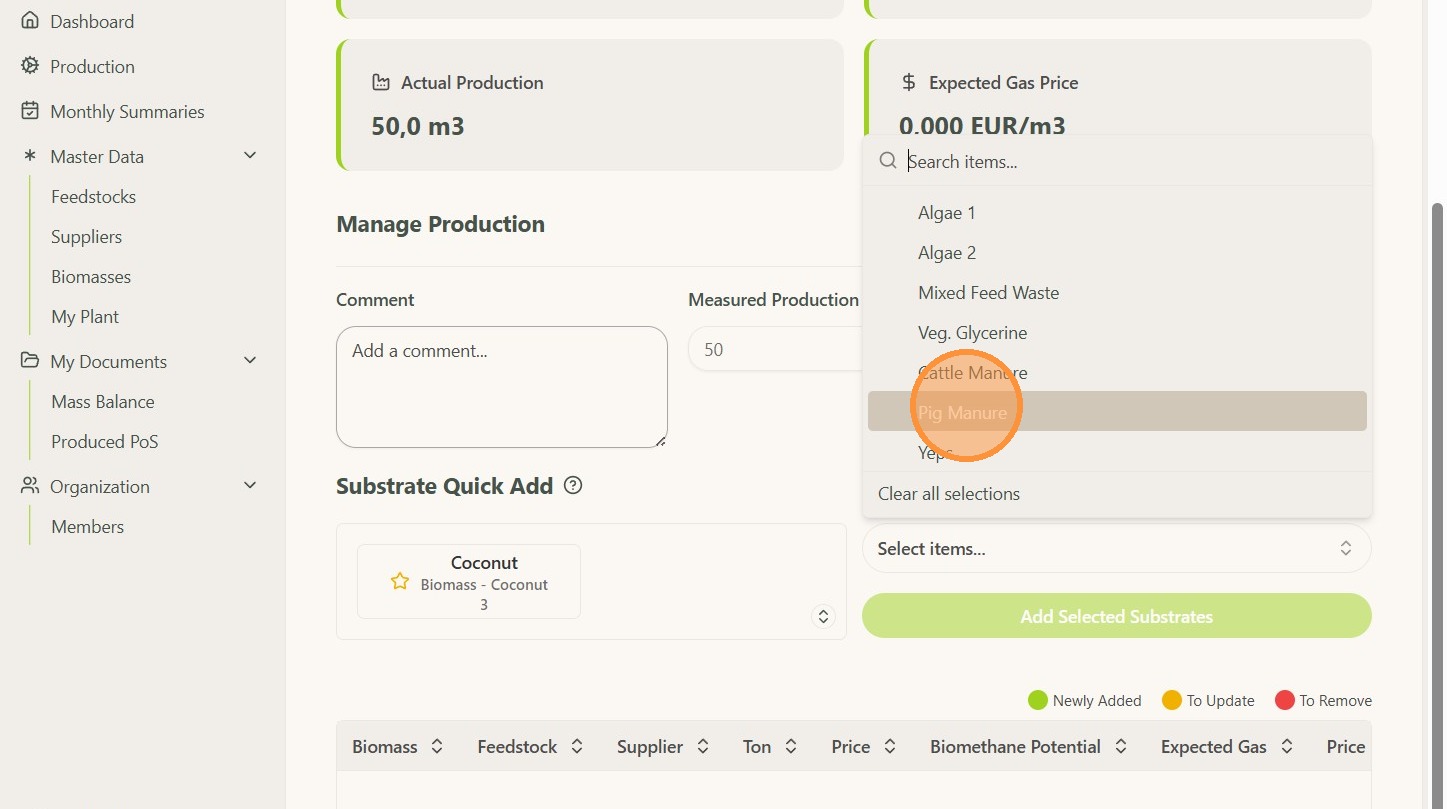Open the Select items dropdown
1447x809 pixels.
(x=1116, y=548)
